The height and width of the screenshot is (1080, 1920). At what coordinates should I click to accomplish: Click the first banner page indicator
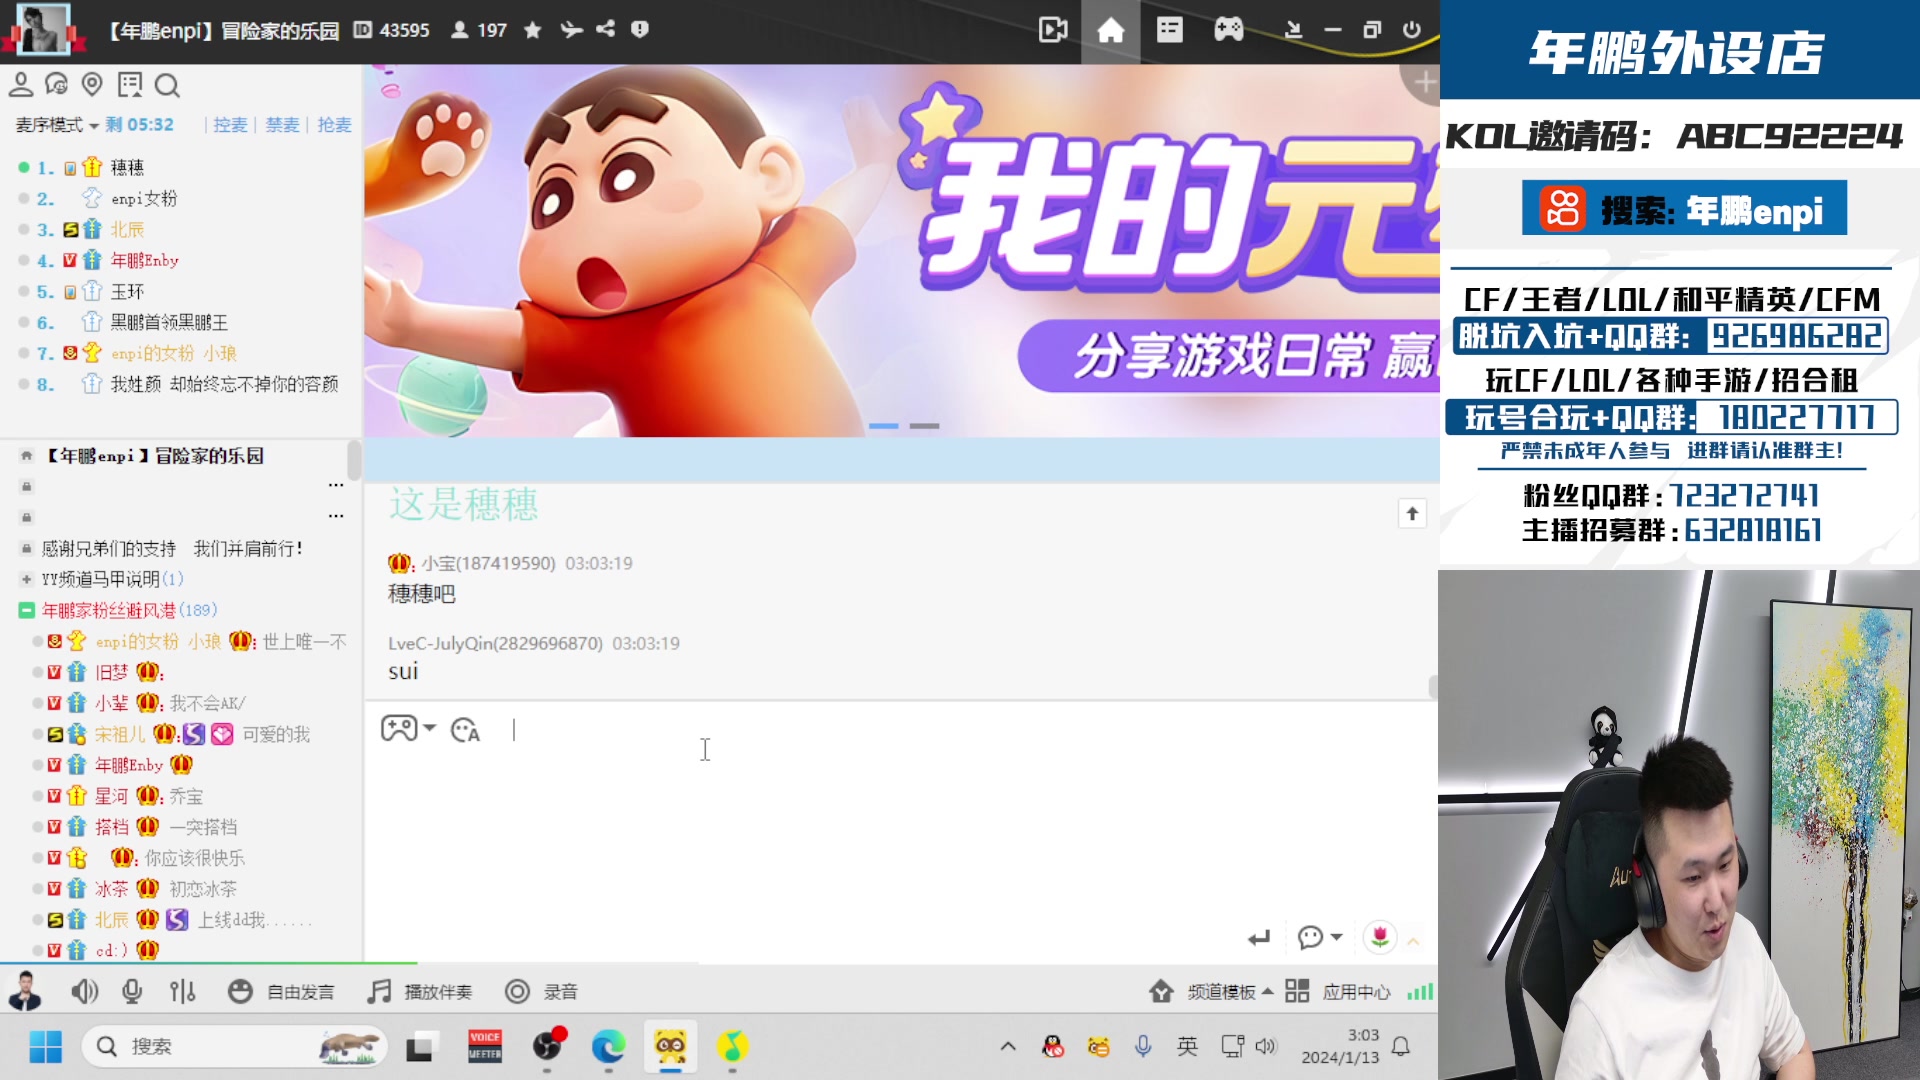click(x=883, y=426)
